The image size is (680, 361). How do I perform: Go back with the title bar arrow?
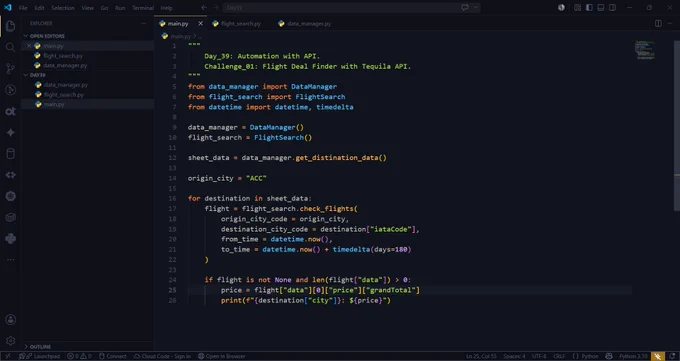[x=204, y=8]
